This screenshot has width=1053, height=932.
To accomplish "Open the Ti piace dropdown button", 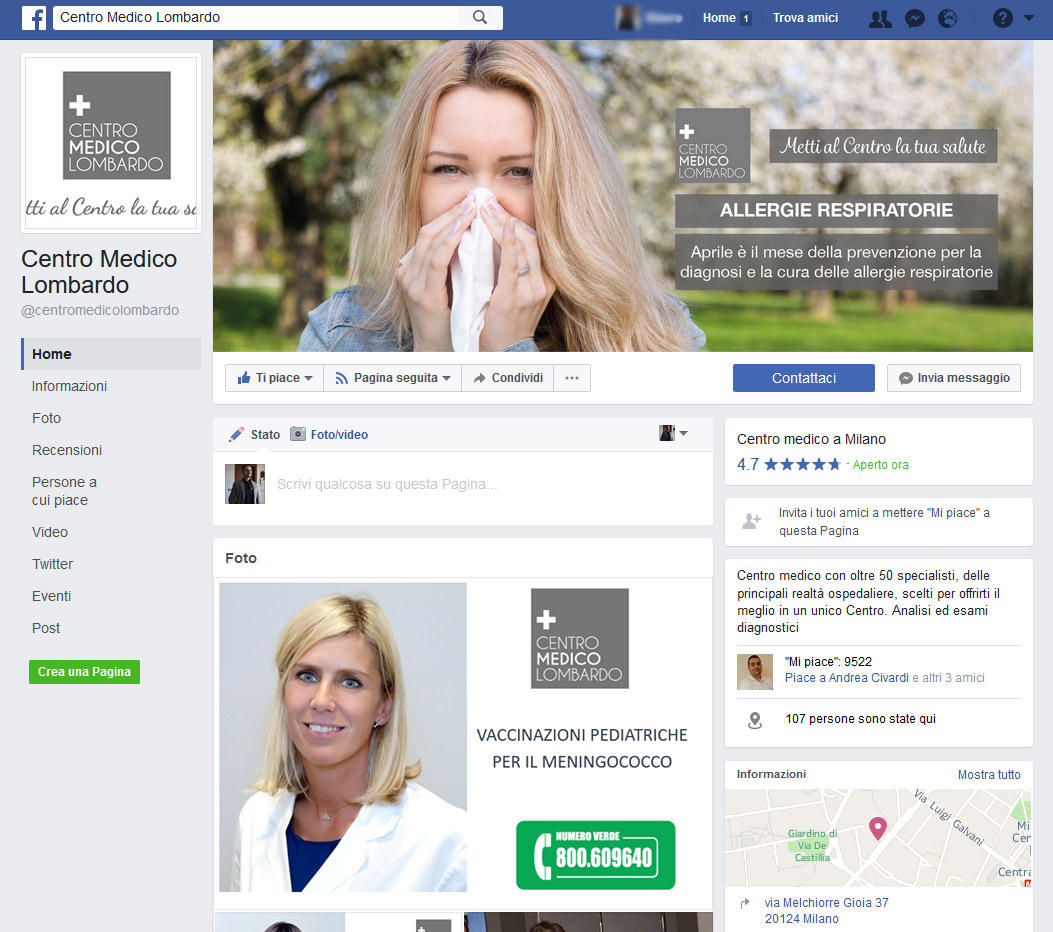I will point(275,378).
